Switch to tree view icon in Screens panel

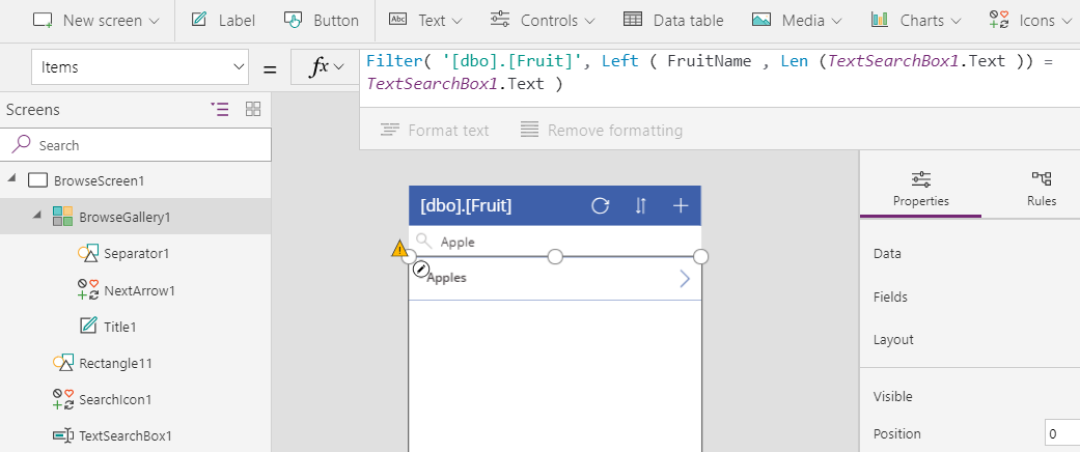click(x=219, y=109)
